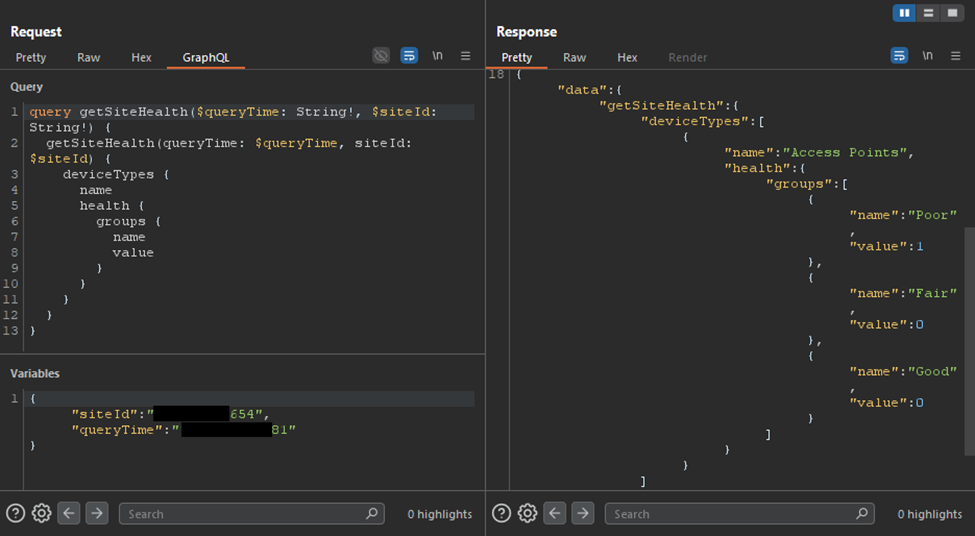Click Request search magnifier icon
Viewport: 975px width, 536px height.
tap(372, 514)
